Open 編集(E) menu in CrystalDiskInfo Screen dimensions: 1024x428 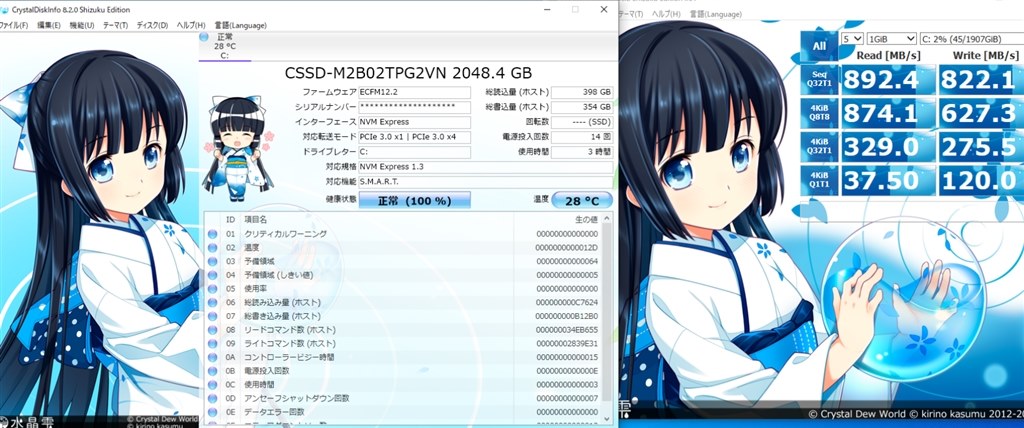click(49, 25)
